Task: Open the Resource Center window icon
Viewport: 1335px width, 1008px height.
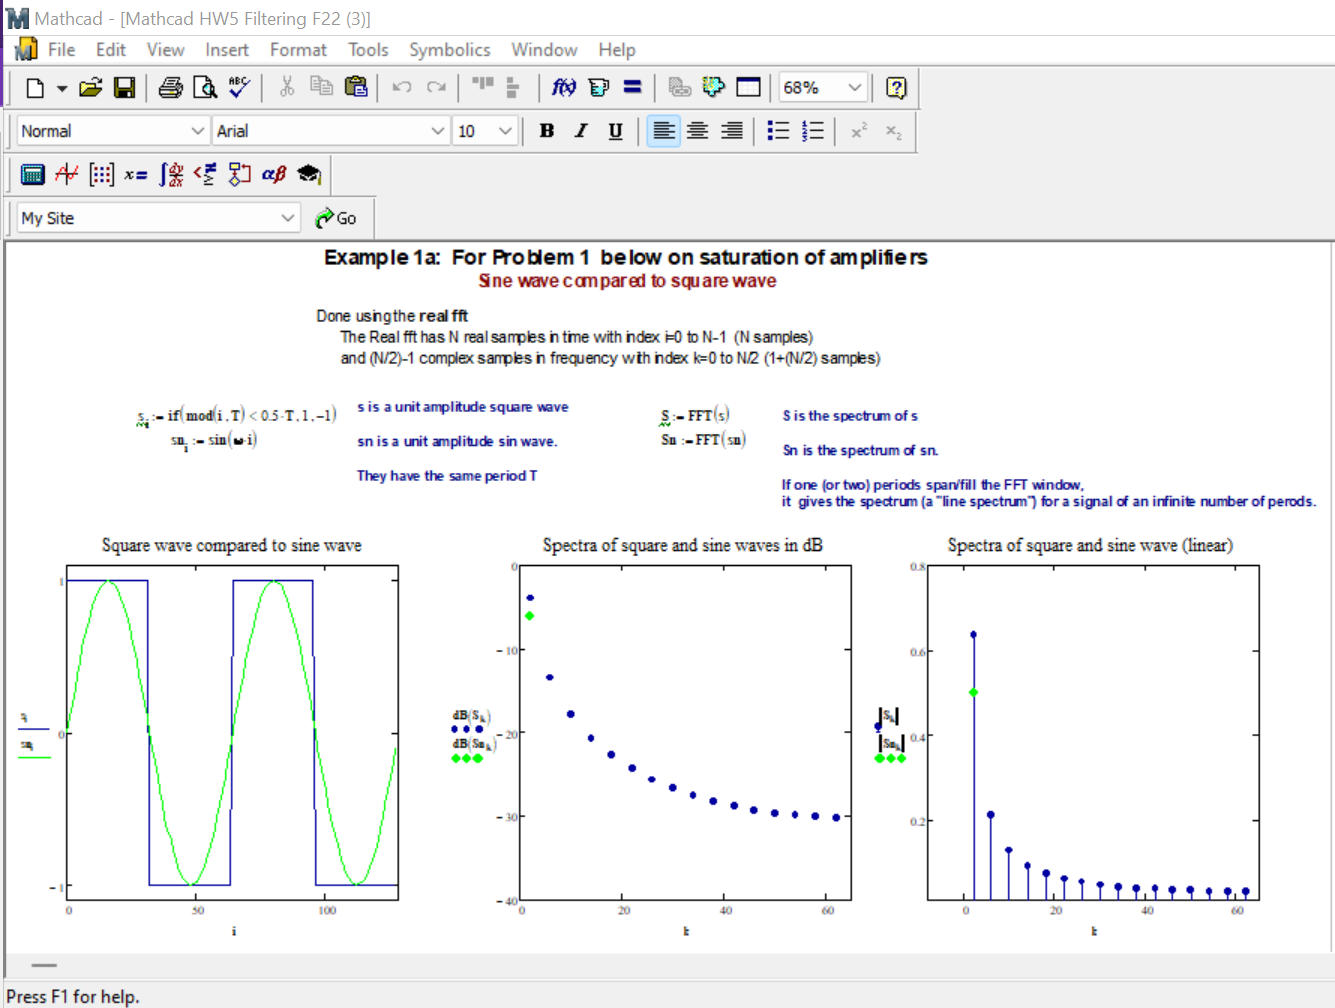Action: (748, 88)
